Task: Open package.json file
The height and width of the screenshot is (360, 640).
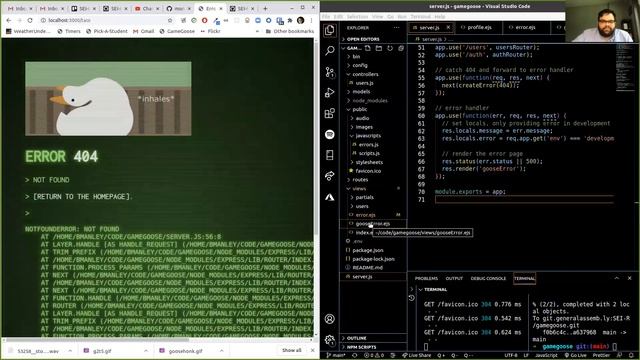Action: tap(367, 250)
